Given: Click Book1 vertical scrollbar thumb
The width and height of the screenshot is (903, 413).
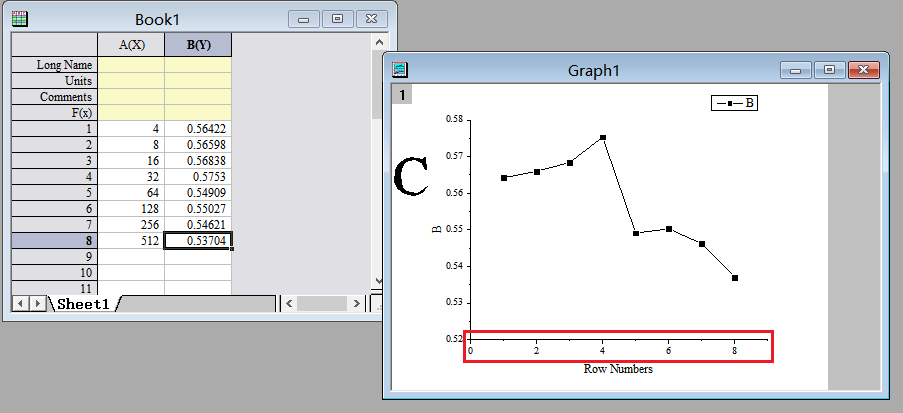Looking at the screenshot, I should pyautogui.click(x=379, y=84).
